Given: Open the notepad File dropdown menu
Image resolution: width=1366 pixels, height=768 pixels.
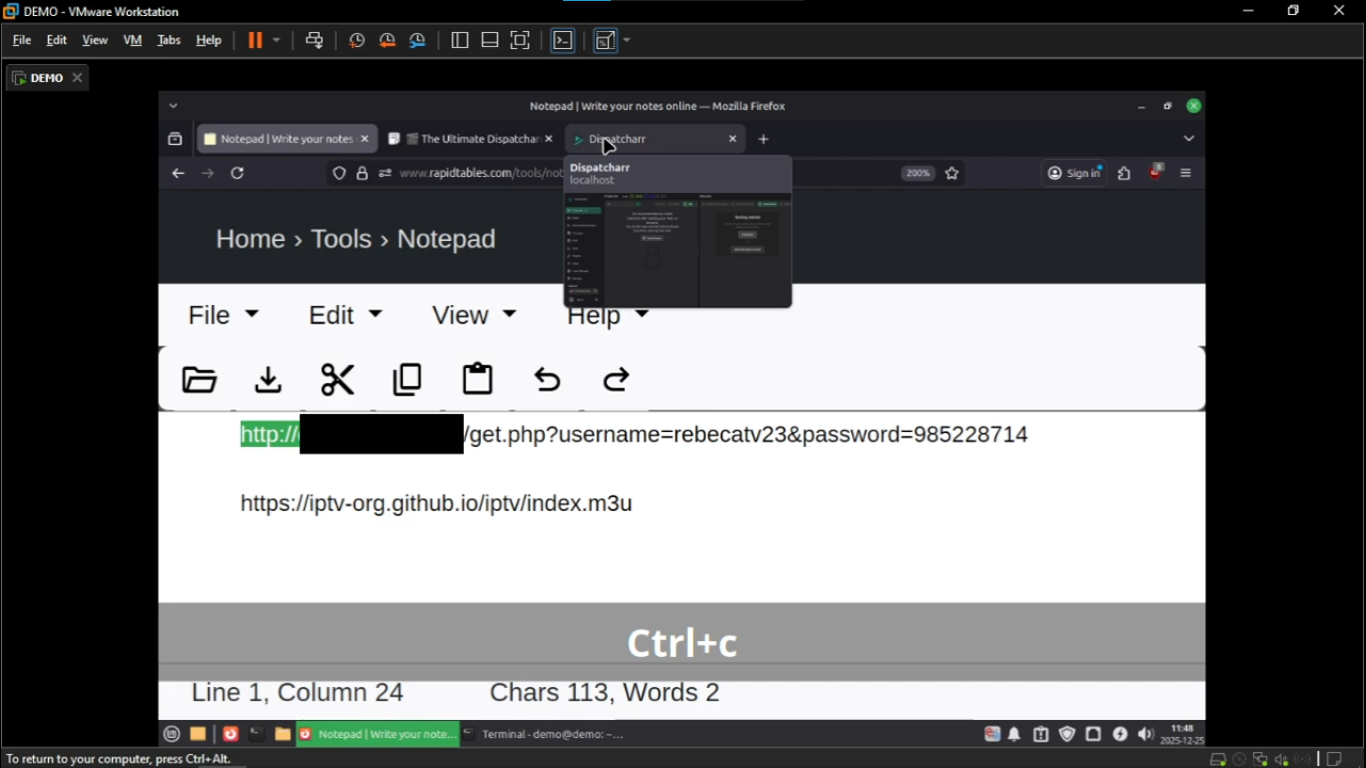Looking at the screenshot, I should pyautogui.click(x=223, y=315).
